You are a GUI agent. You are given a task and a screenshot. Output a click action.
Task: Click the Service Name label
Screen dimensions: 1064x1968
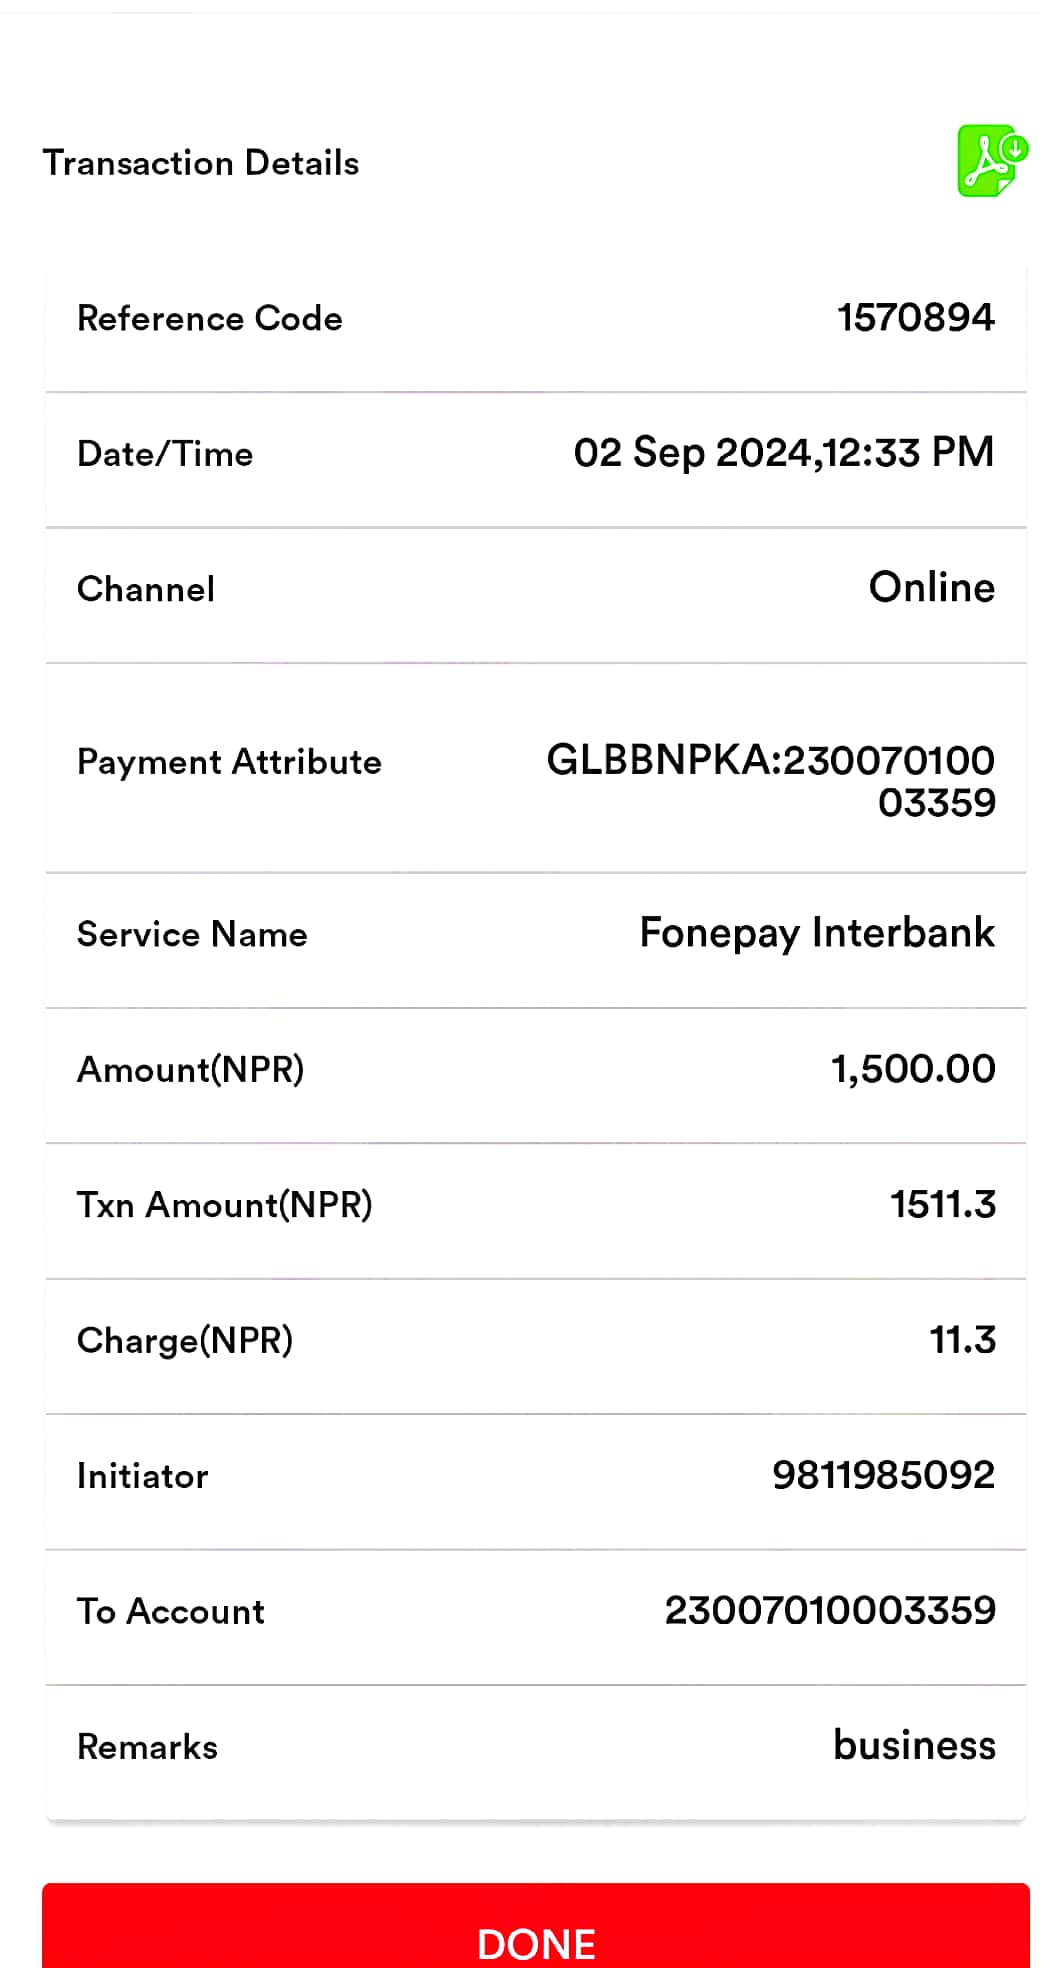192,934
